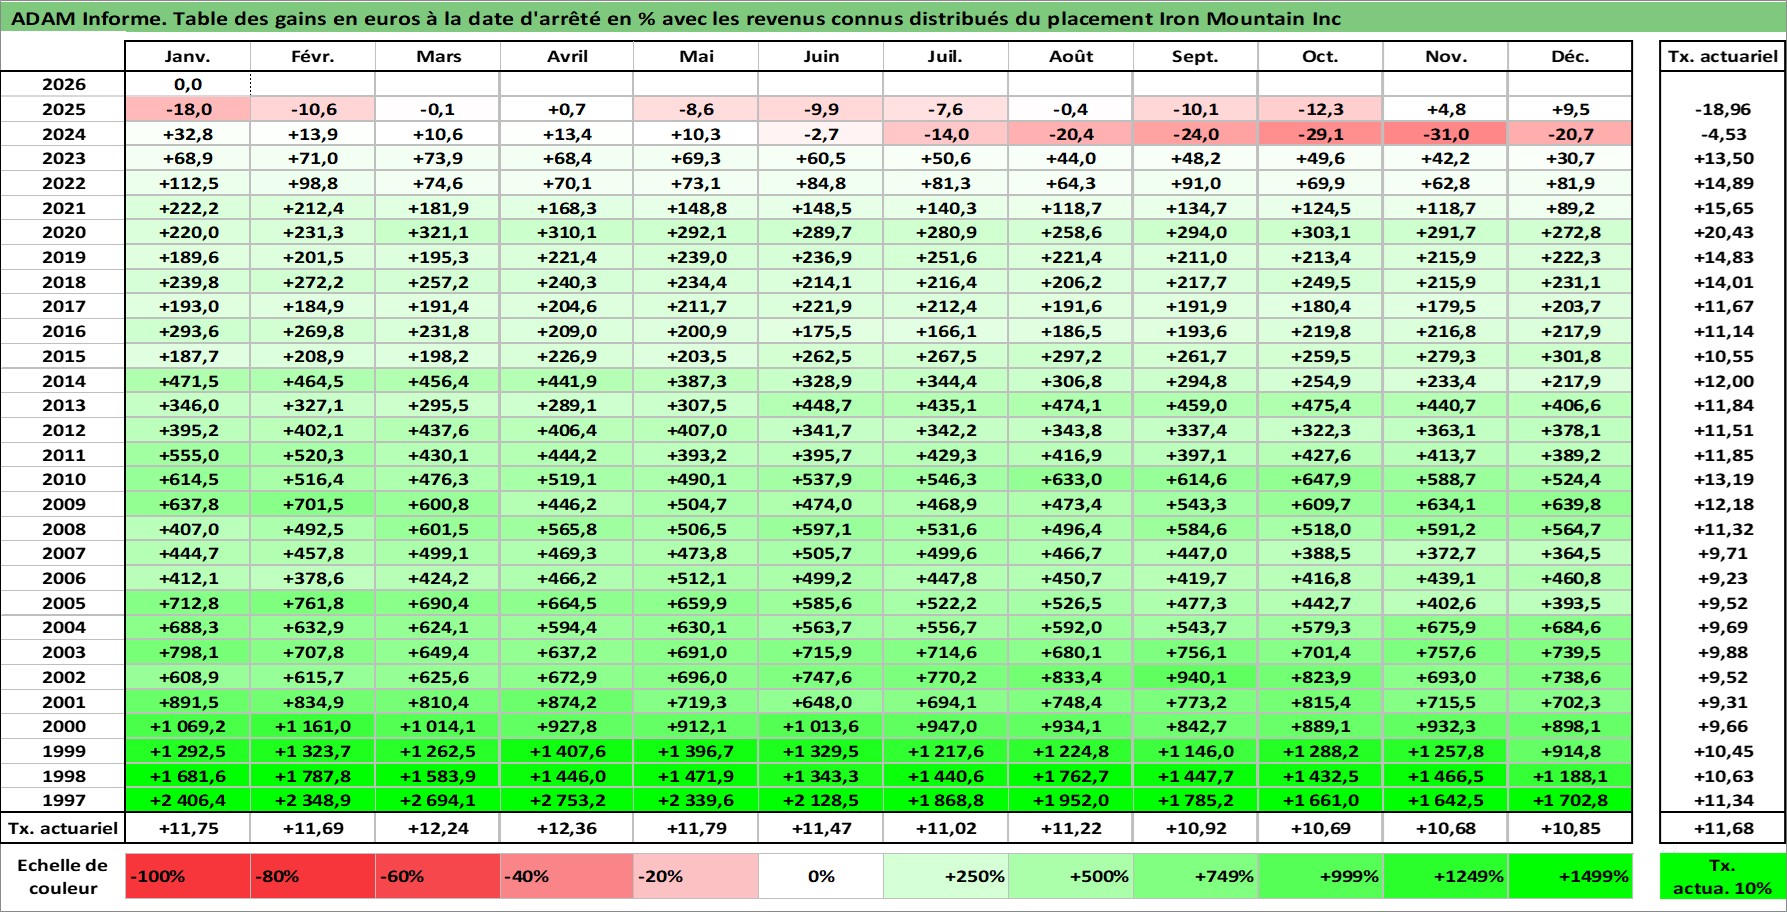
Task: Select the cell with value +1 407,6
Action: click(567, 751)
